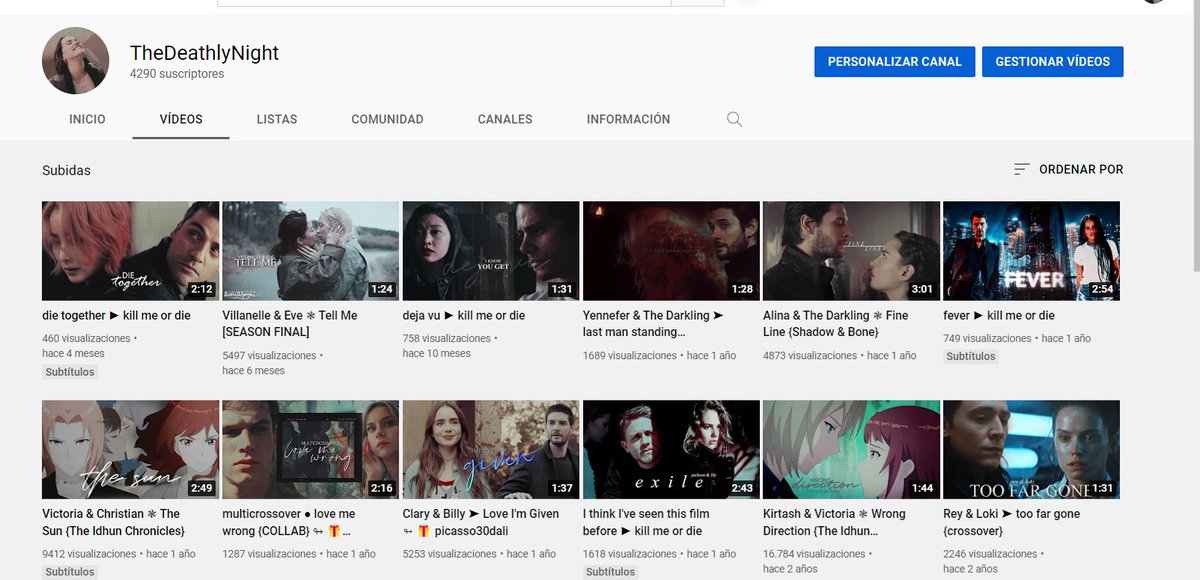
Task: Click the Subtítulos badge under 'I think I've seen this film'
Action: point(610,572)
